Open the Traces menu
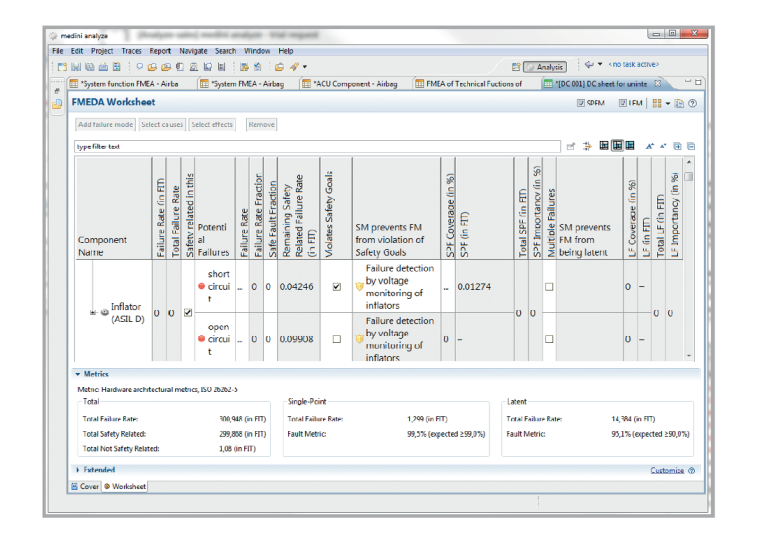 click(131, 51)
